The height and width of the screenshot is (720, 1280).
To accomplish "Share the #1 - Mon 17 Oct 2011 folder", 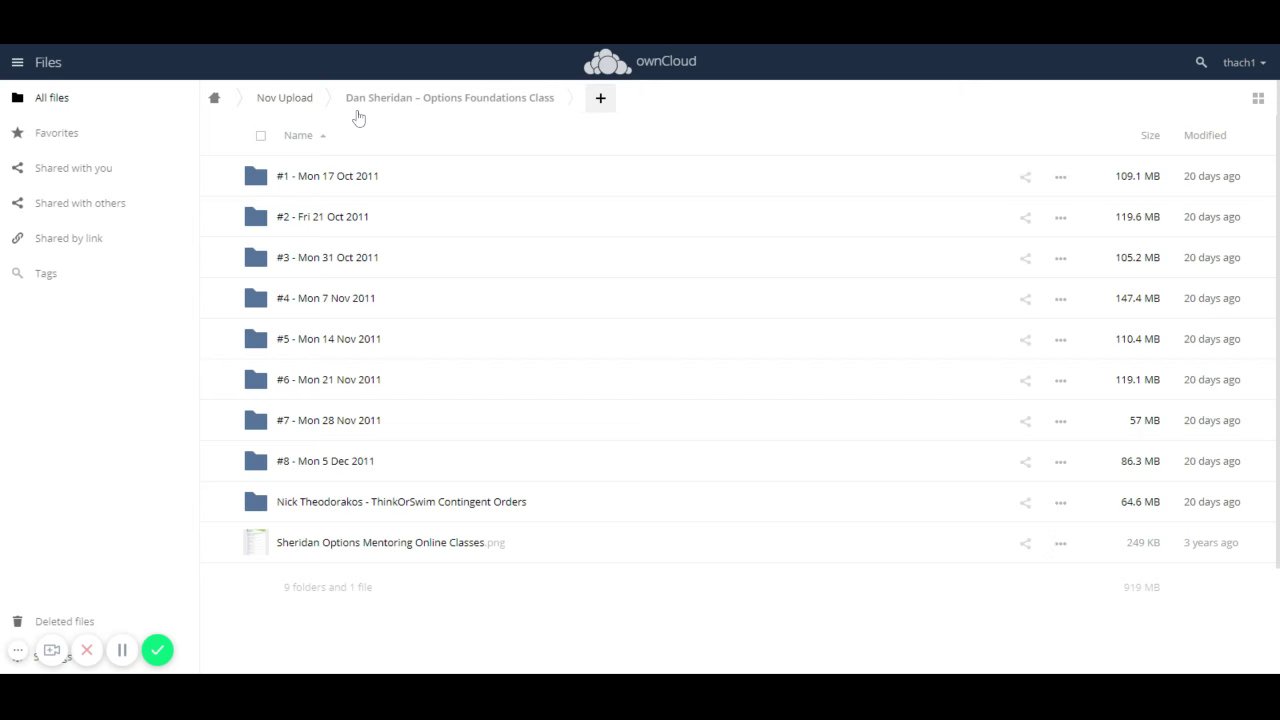I will click(x=1025, y=177).
